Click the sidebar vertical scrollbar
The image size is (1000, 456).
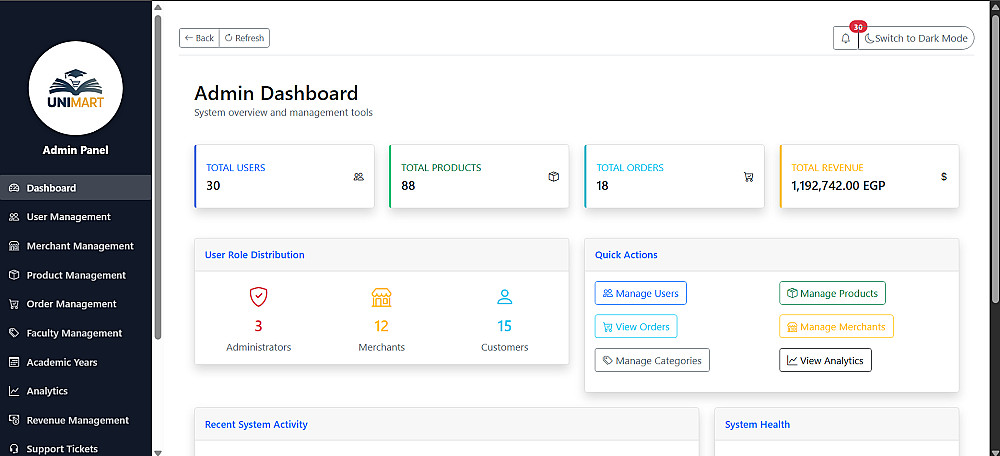158,180
